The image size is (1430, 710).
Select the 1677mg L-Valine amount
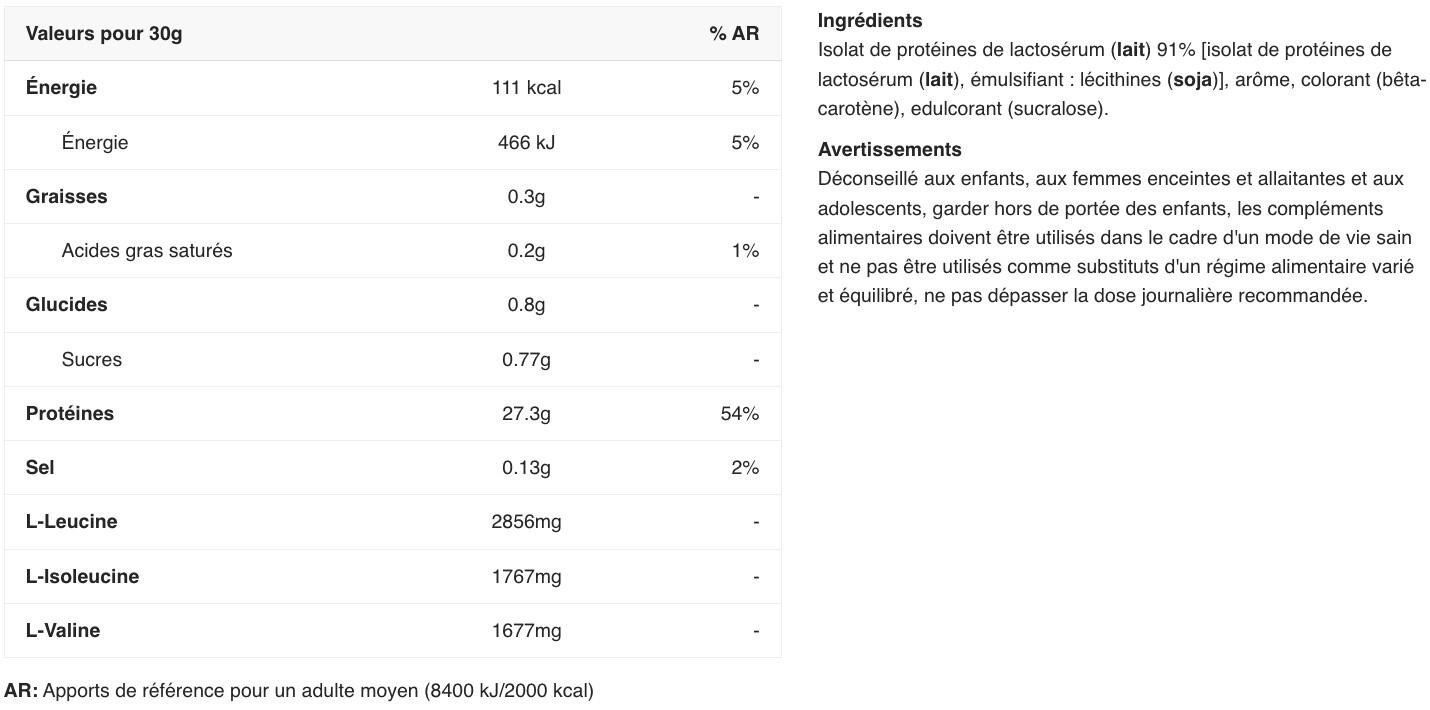(x=526, y=631)
